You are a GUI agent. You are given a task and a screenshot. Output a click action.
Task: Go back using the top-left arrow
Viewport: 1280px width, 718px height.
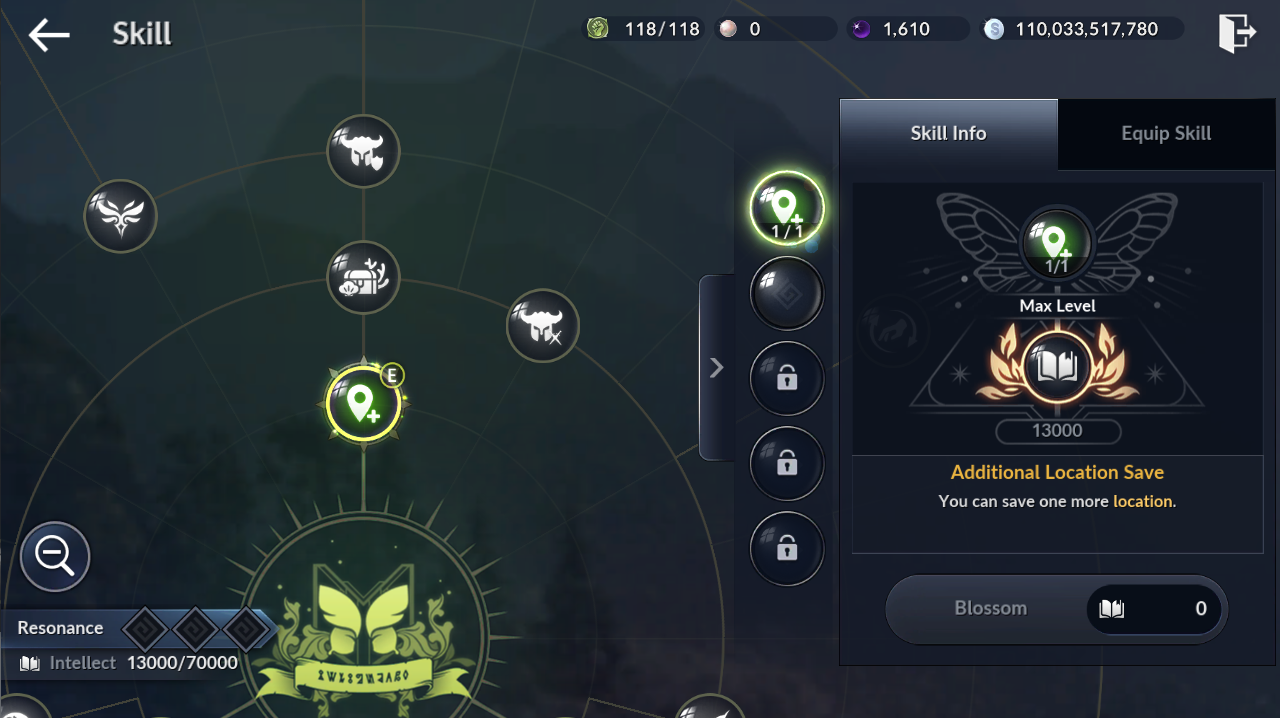48,35
